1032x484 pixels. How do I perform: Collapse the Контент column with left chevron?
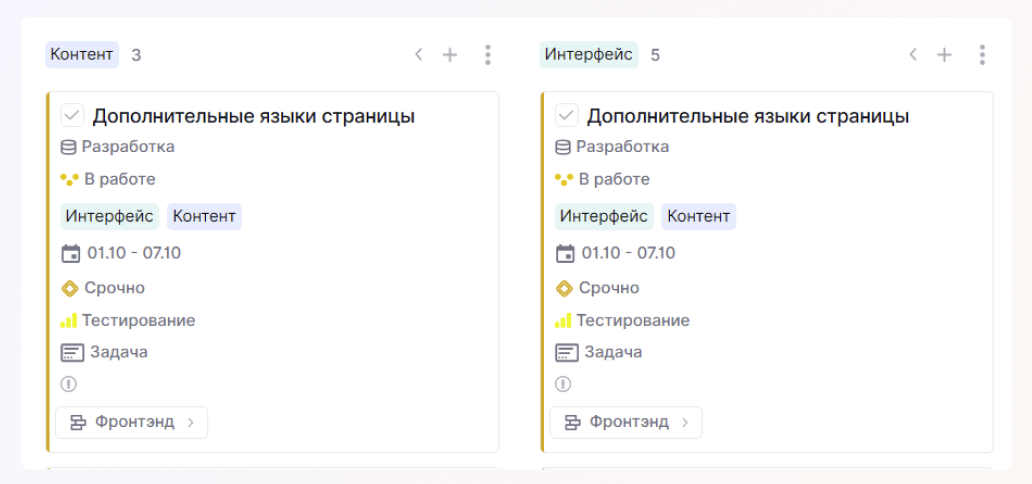click(x=418, y=55)
